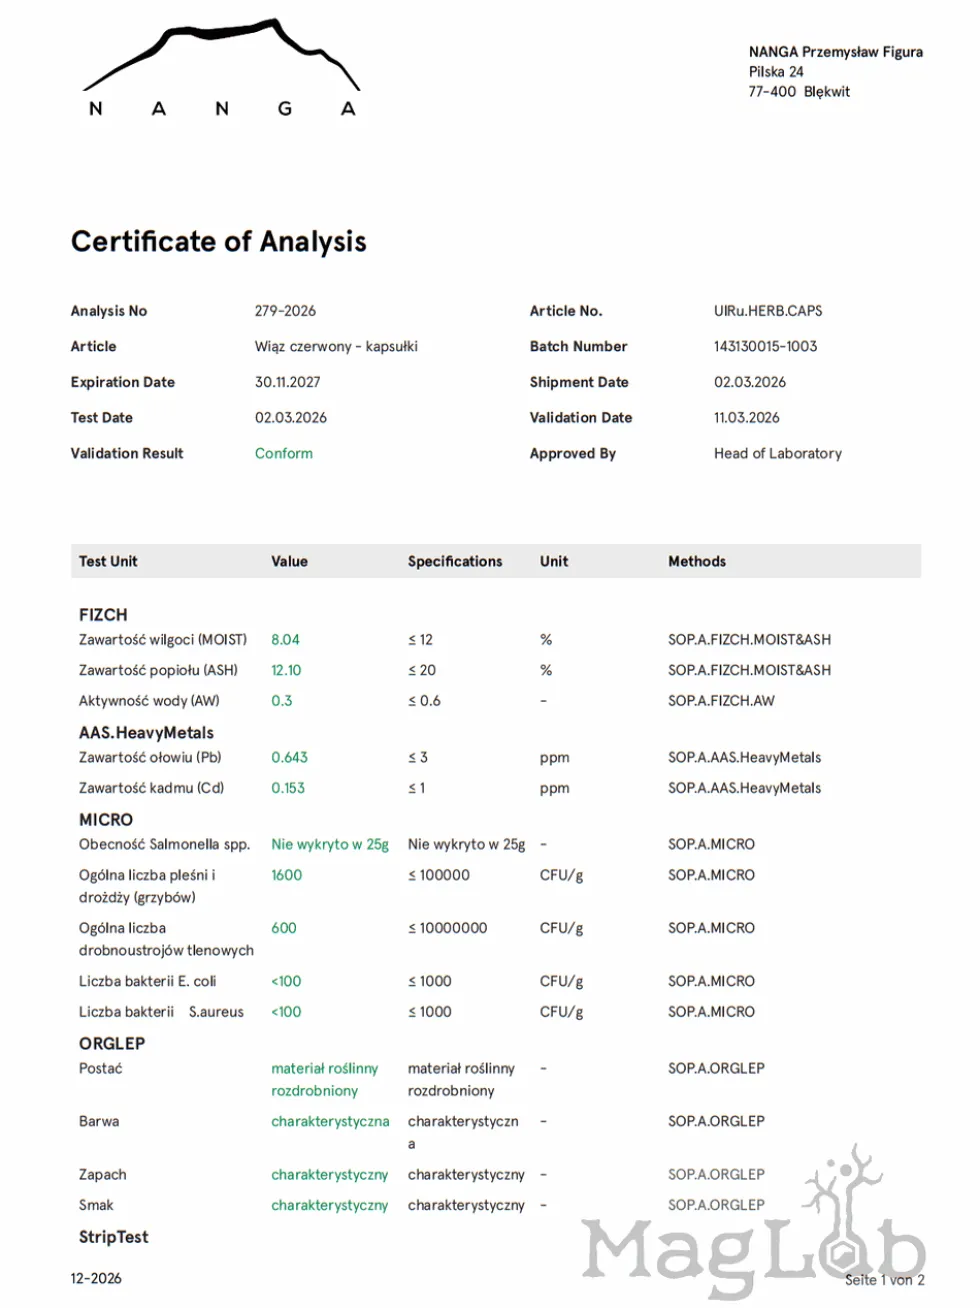Select "Head of Laboratory" approver text
The width and height of the screenshot is (980, 1308).
point(778,453)
